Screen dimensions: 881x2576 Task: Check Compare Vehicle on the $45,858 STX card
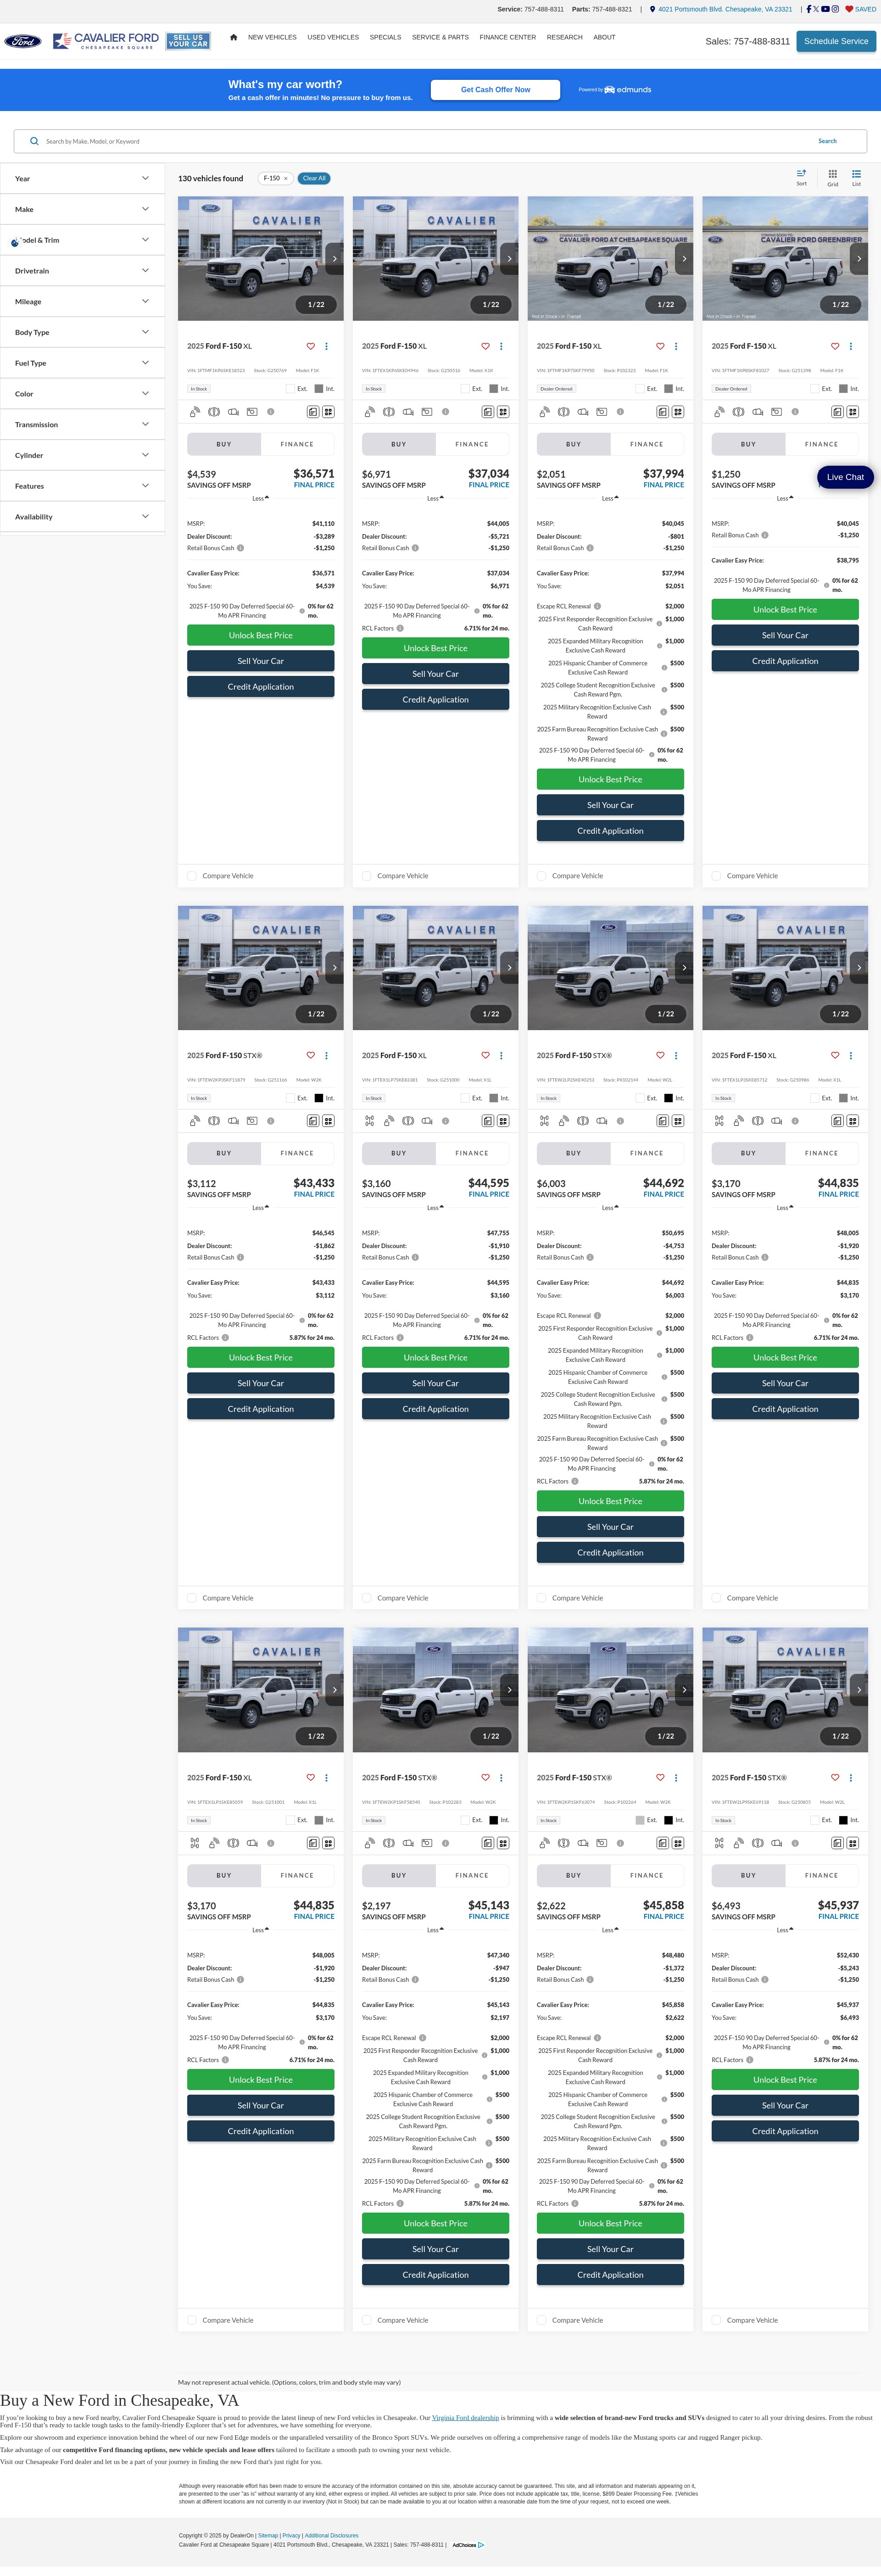click(542, 2320)
